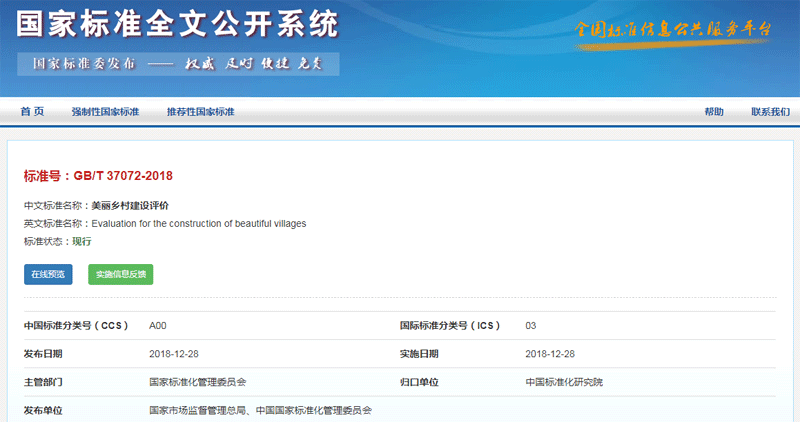Switch to 推荐性国家标准 section

pyautogui.click(x=200, y=112)
